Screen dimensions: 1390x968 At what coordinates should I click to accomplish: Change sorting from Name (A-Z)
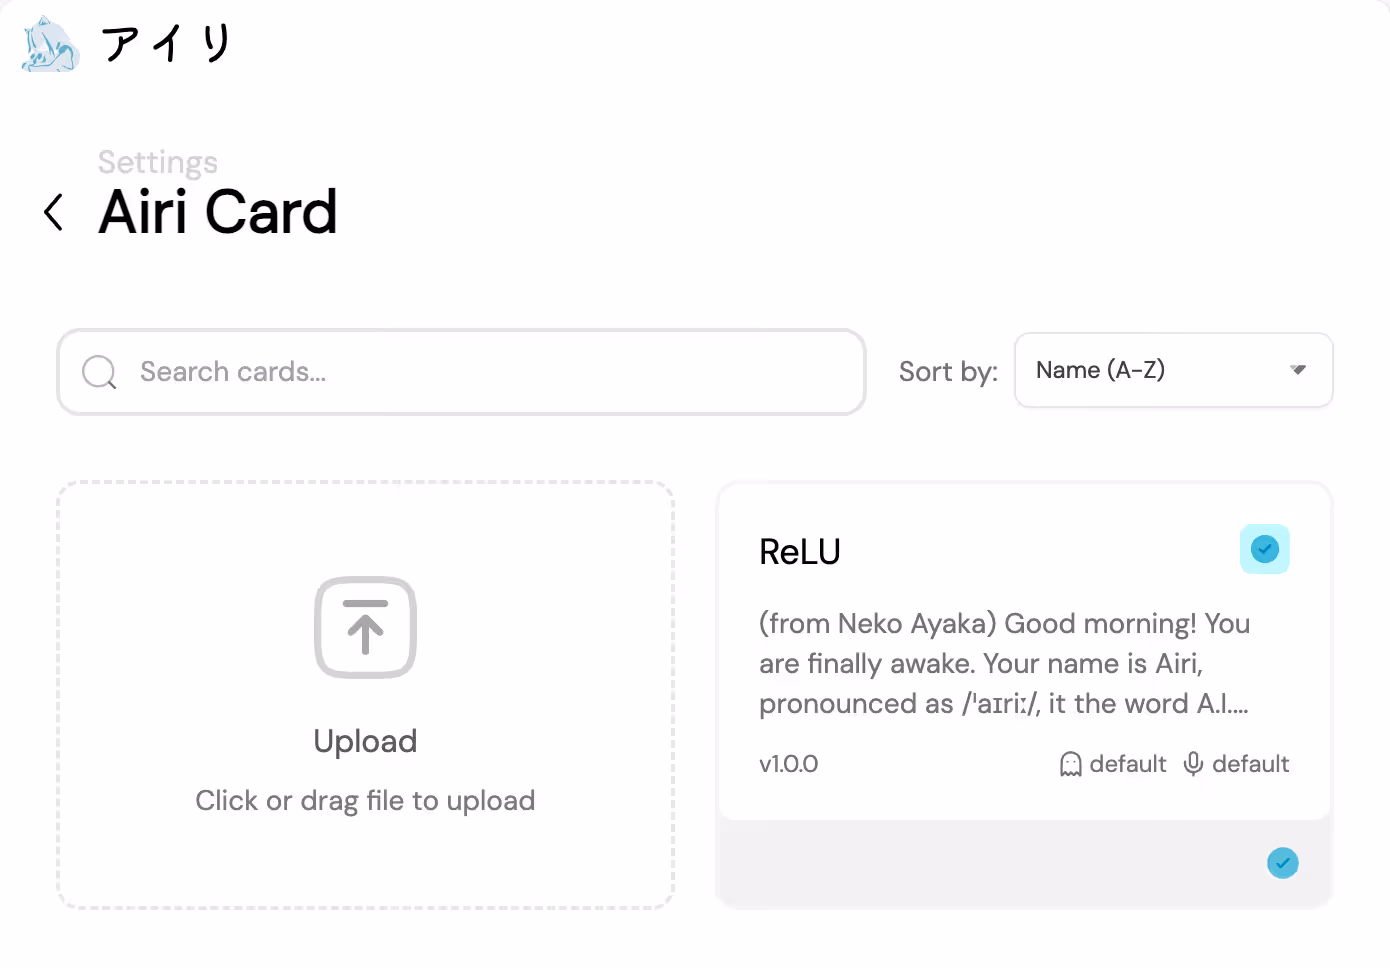click(x=1173, y=370)
